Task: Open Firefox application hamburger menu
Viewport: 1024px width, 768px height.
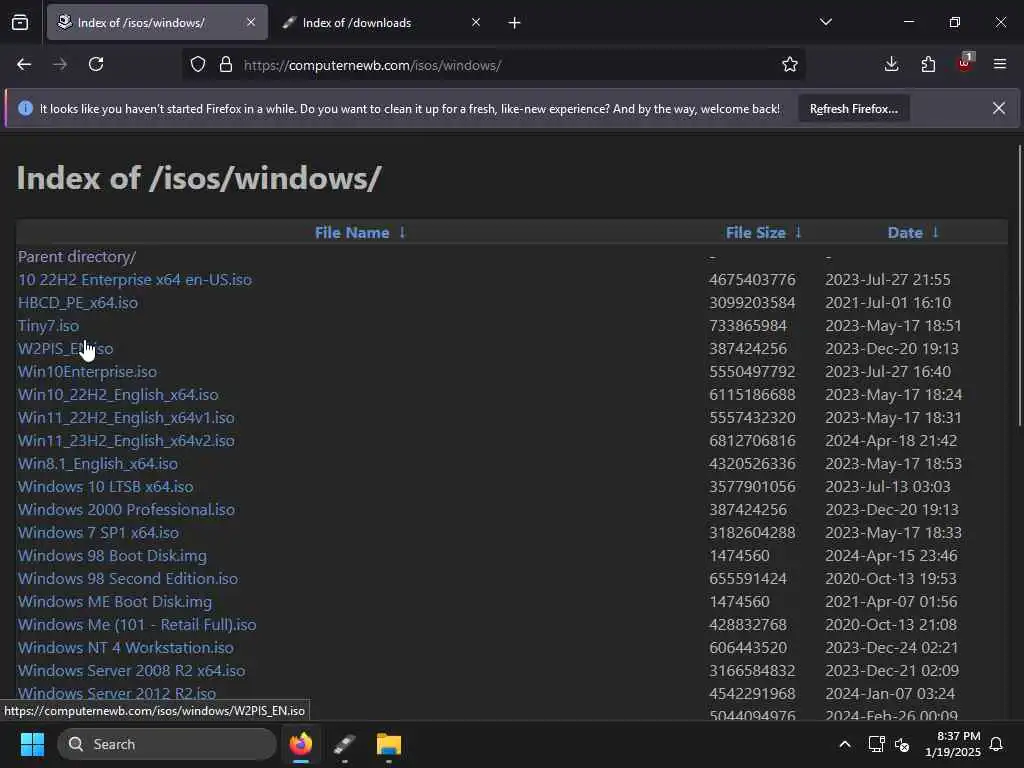Action: [1000, 65]
